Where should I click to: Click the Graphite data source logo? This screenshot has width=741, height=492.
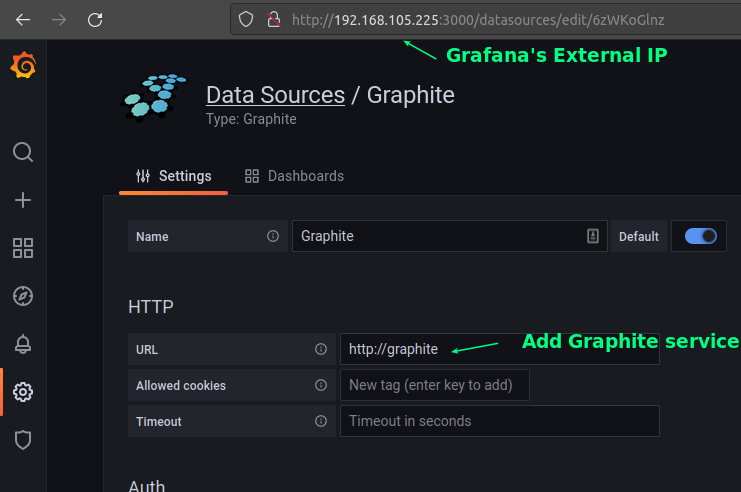(x=154, y=98)
